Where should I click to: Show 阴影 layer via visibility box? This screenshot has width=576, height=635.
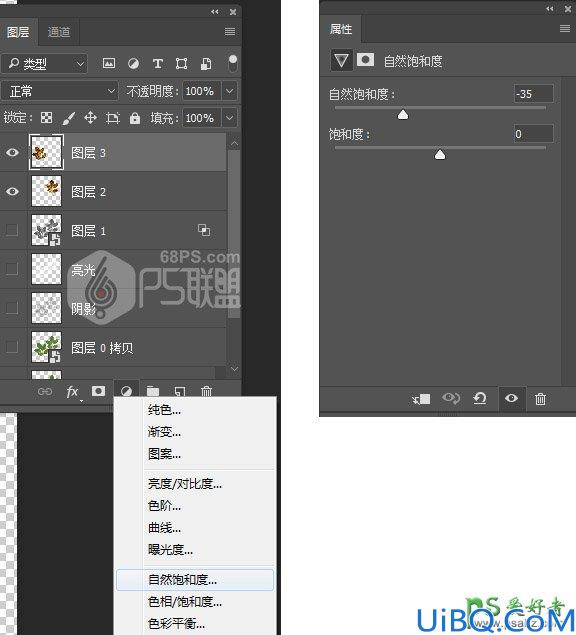coord(12,308)
